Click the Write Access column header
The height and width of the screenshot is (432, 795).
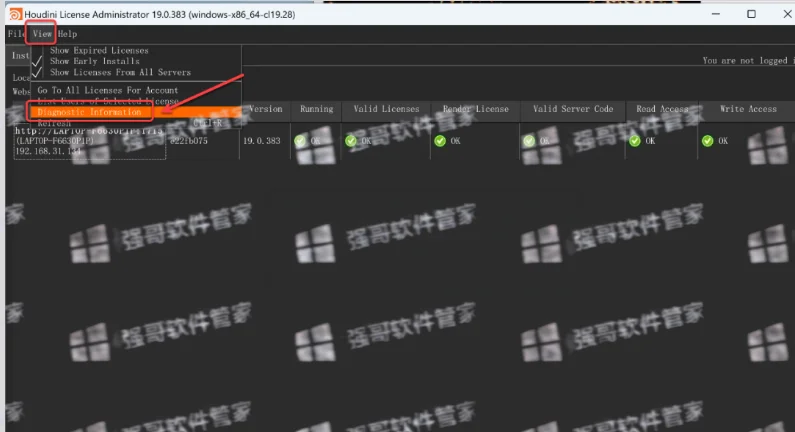pos(748,109)
